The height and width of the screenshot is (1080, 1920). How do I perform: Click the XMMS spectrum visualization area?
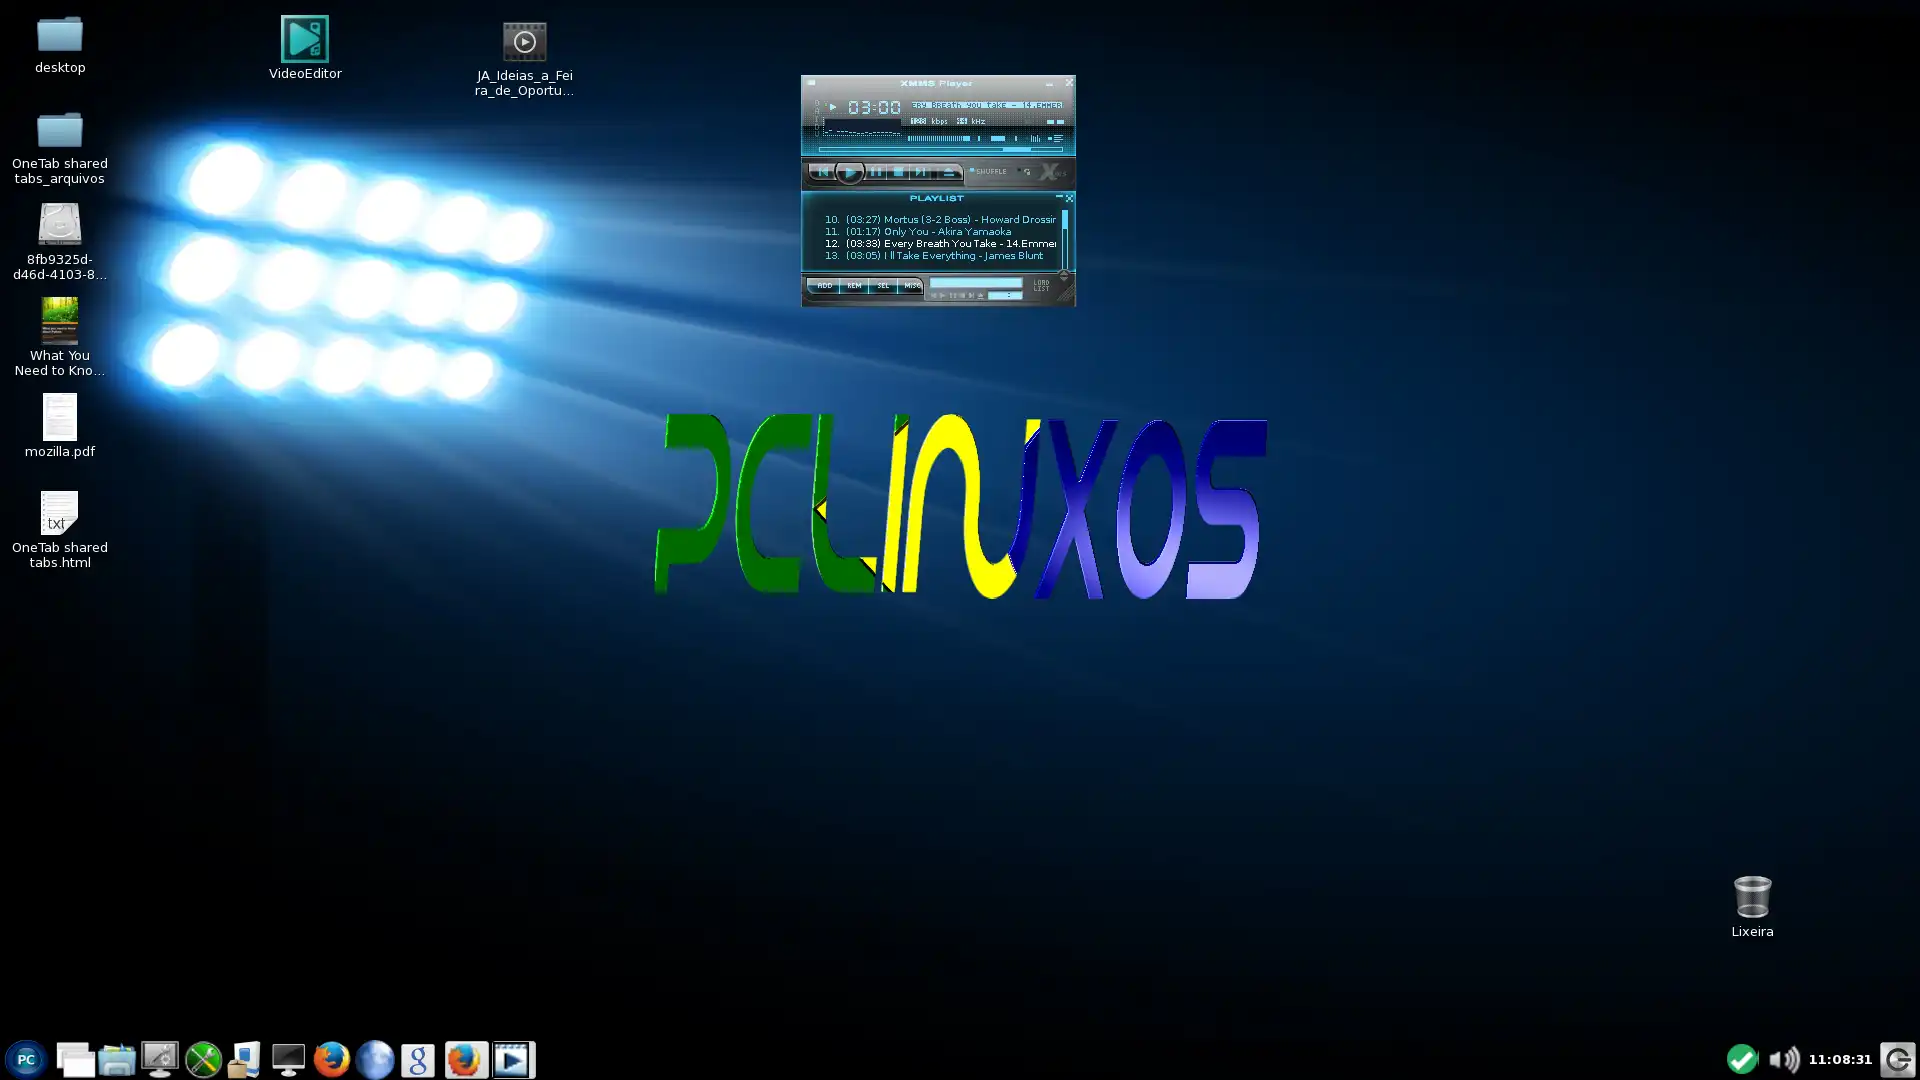point(863,126)
